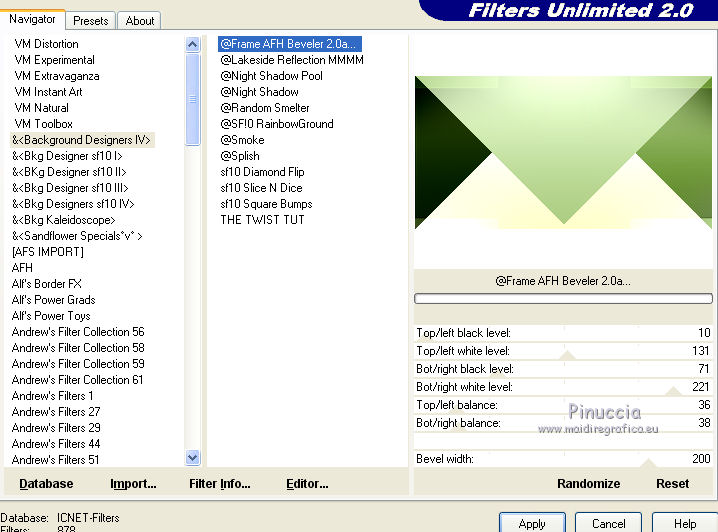The height and width of the screenshot is (532, 718).
Task: Select the VM Natural category
Action: (41, 108)
